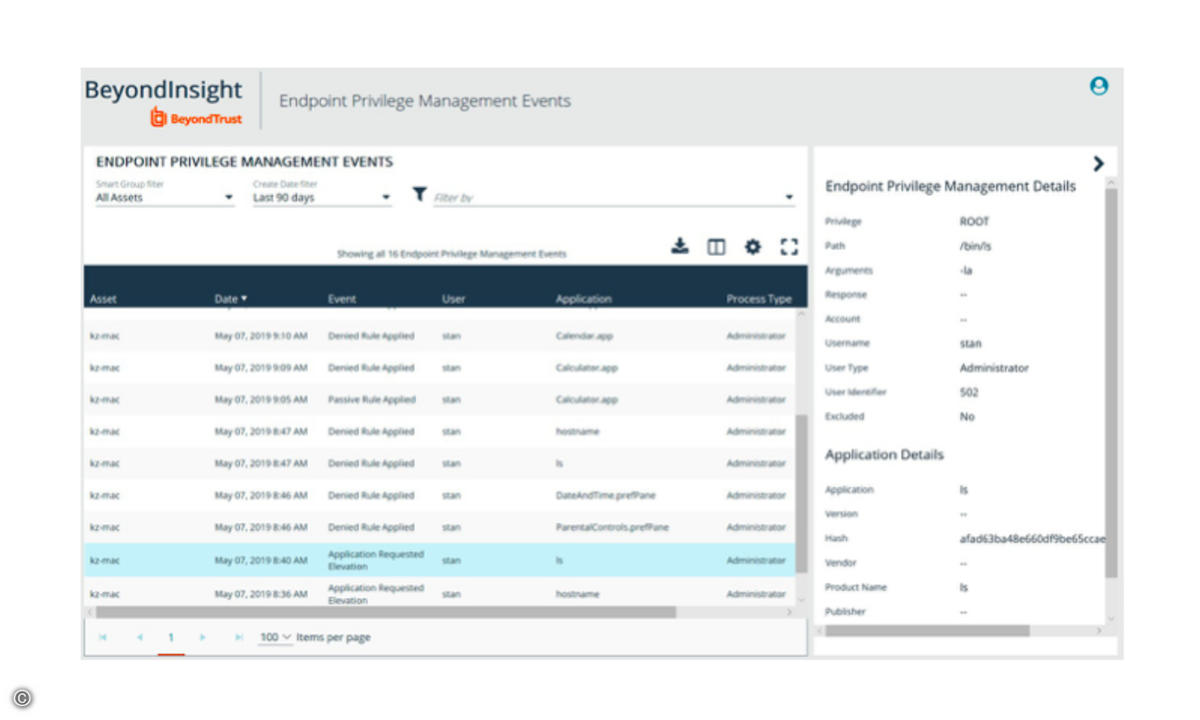1200x720 pixels.
Task: Click the User Identifier 502 value
Action: [x=968, y=393]
